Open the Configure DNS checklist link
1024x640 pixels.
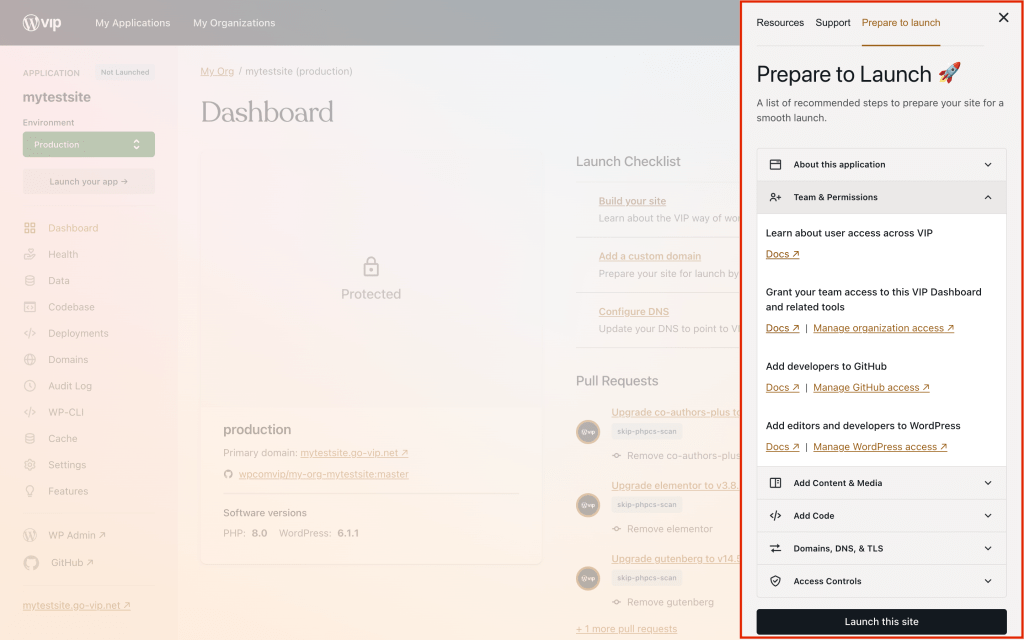(x=633, y=312)
